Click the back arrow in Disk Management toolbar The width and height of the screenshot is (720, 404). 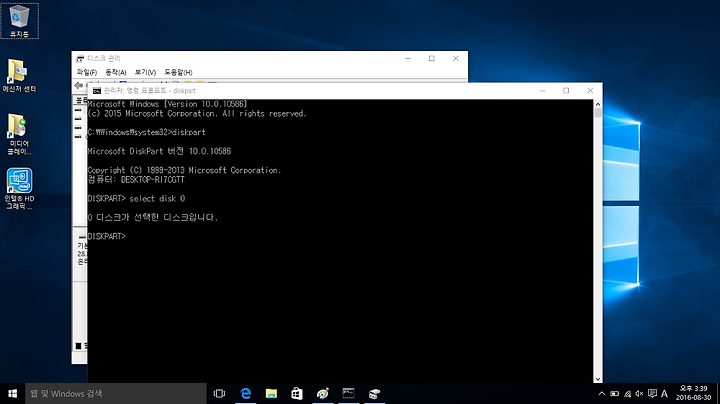[79, 85]
